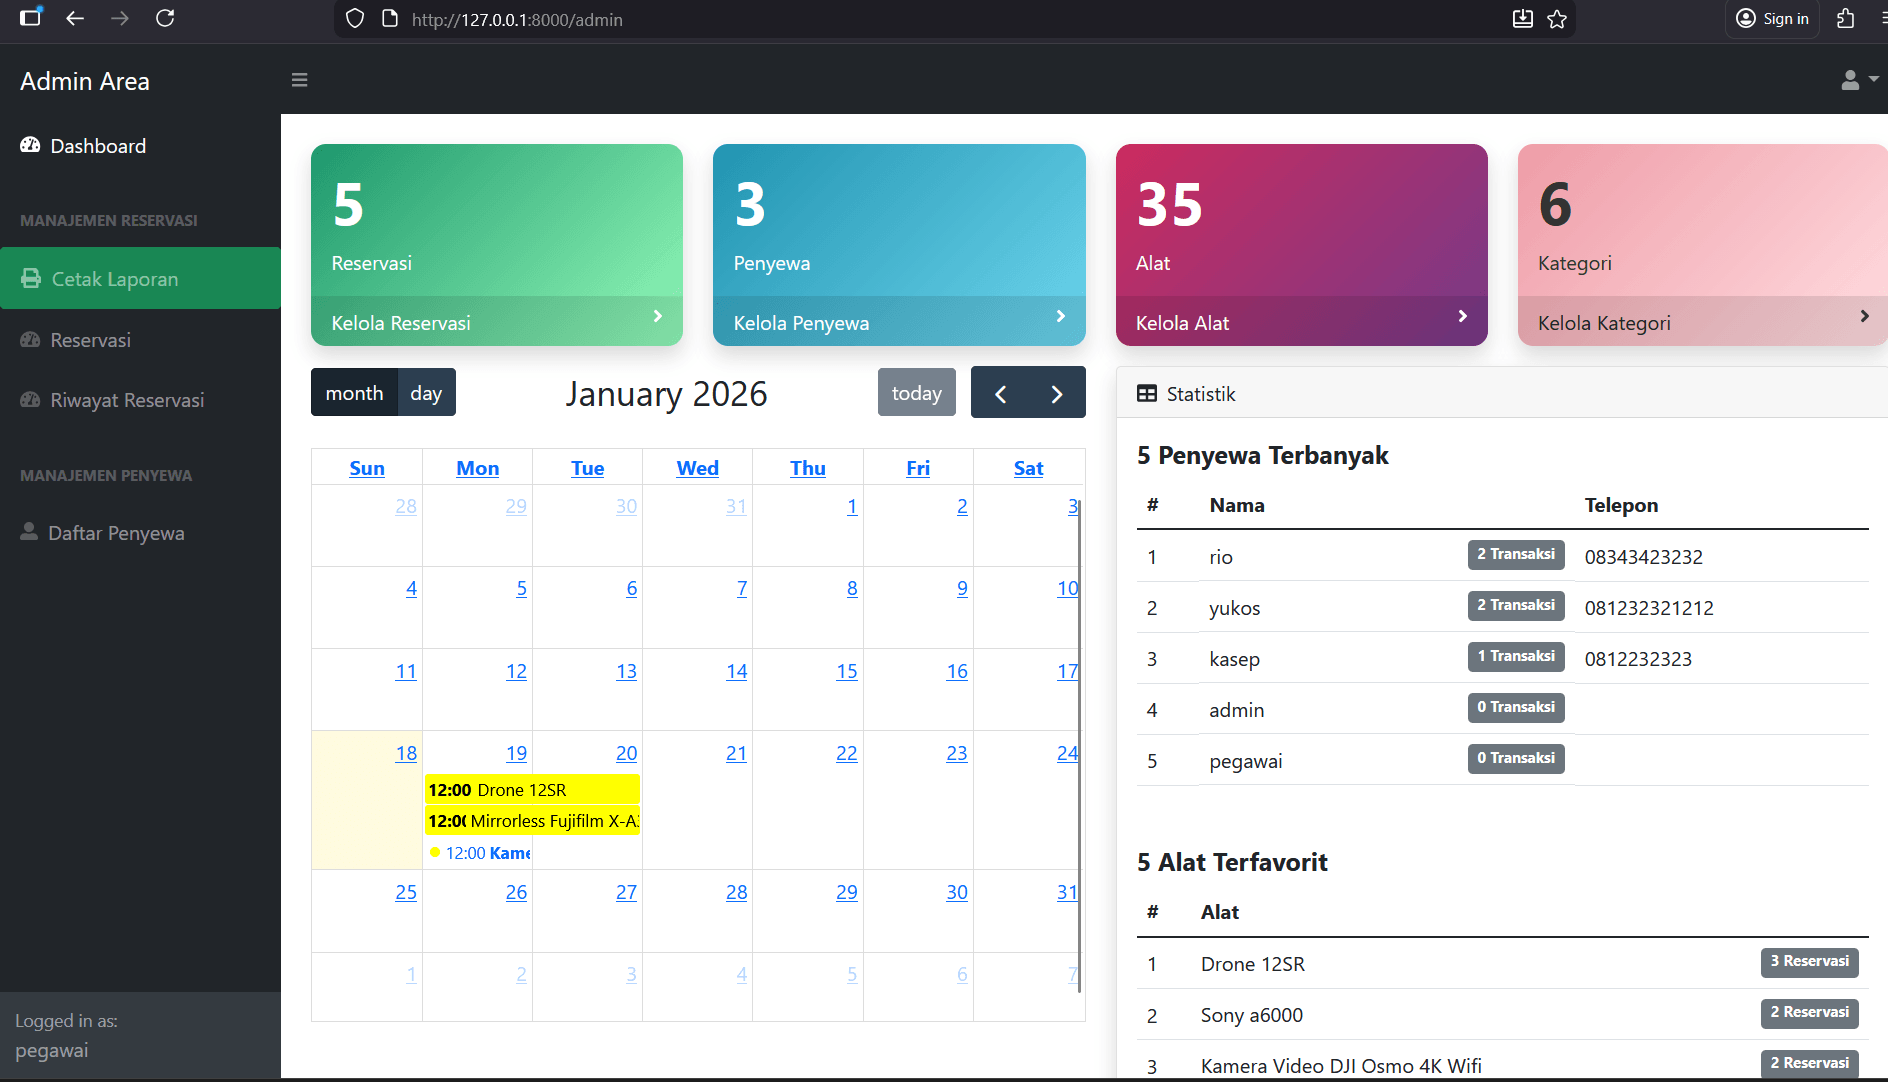Open the user account dropdown in navbar
Viewport: 1888px width, 1082px height.
[1859, 80]
